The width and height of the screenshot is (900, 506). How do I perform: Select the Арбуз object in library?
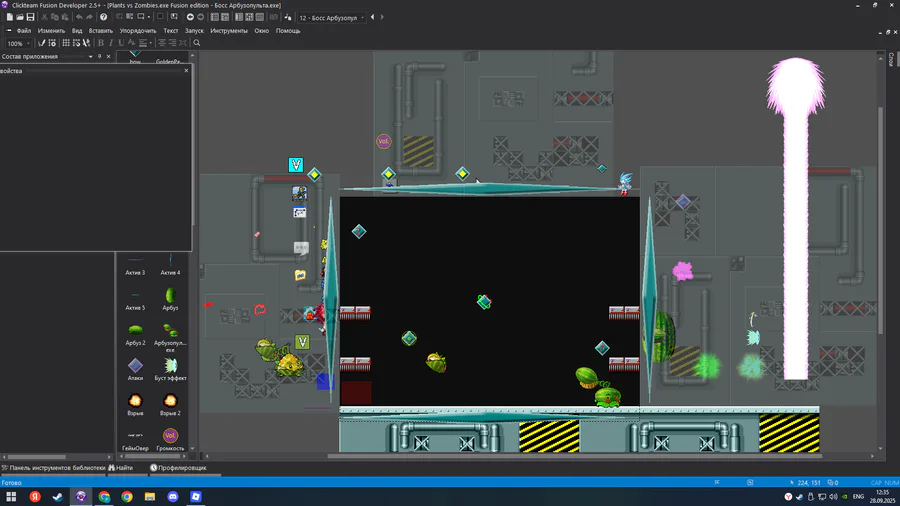(x=170, y=299)
